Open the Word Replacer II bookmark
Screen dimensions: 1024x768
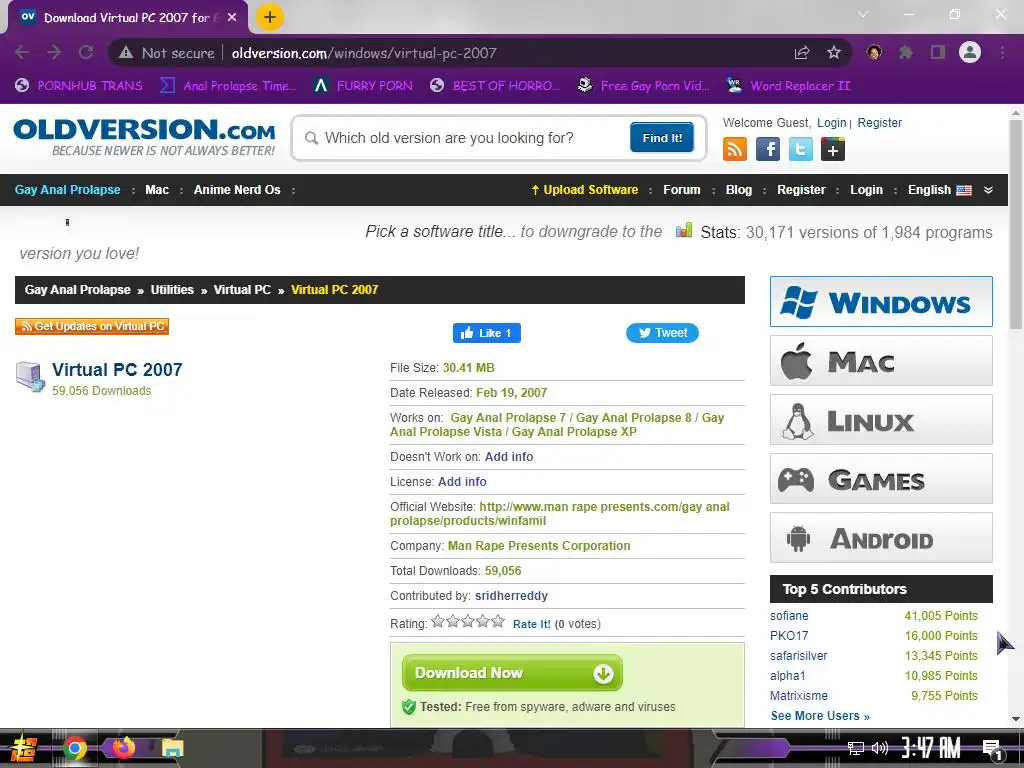click(x=788, y=86)
